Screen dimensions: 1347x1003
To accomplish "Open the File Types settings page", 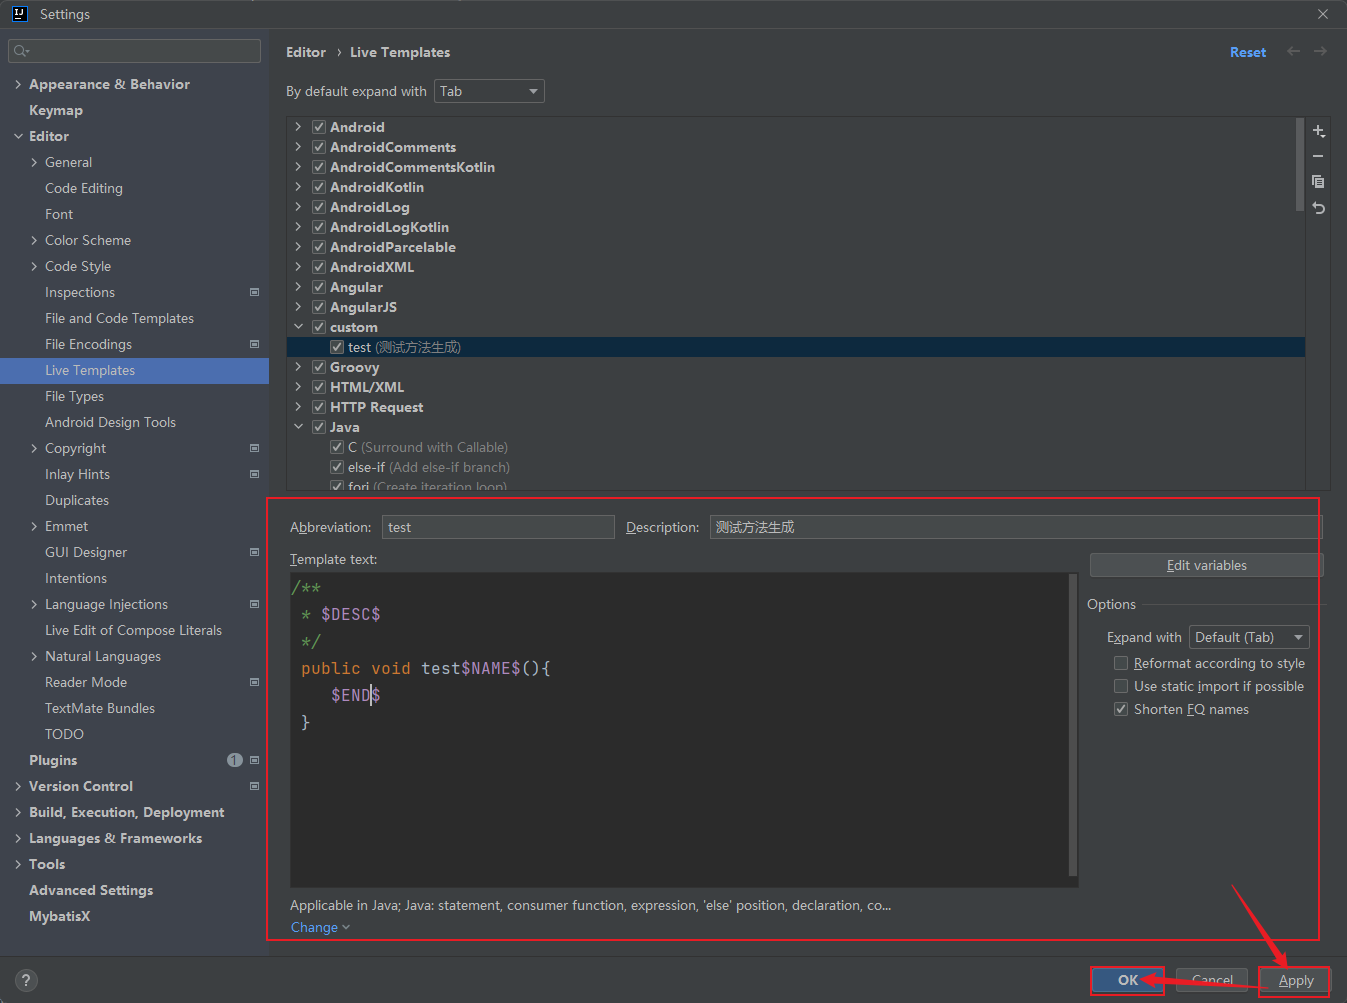I will (x=74, y=396).
